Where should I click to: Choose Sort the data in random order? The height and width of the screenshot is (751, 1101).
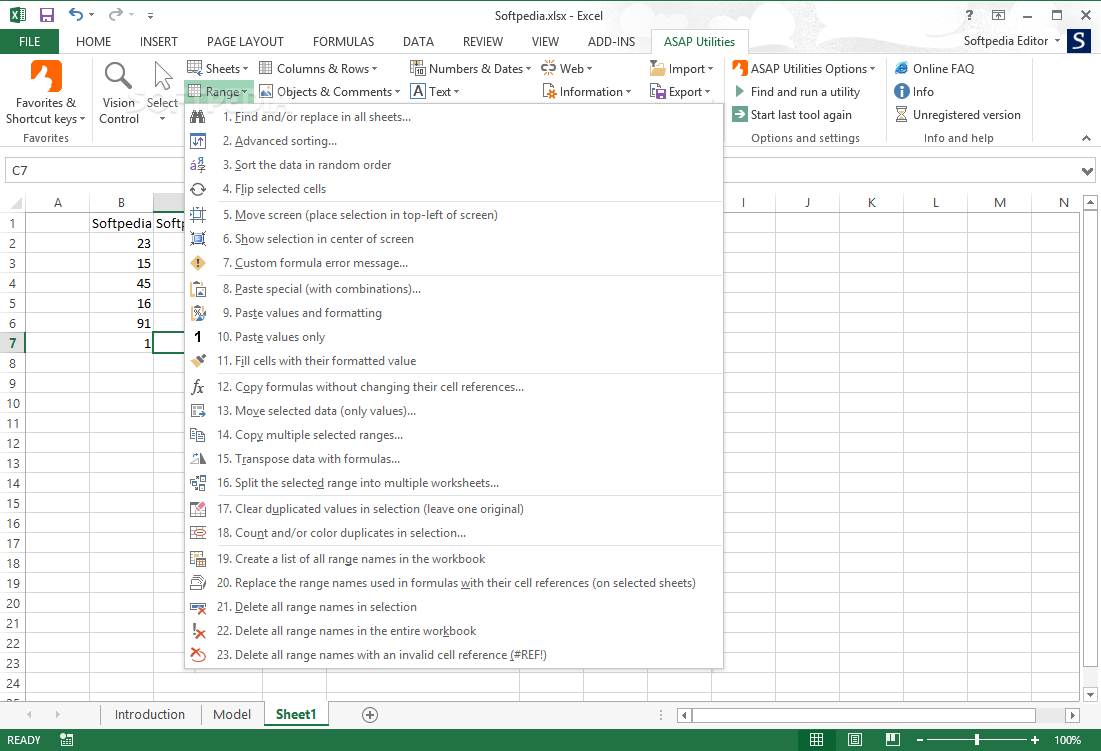(454, 165)
